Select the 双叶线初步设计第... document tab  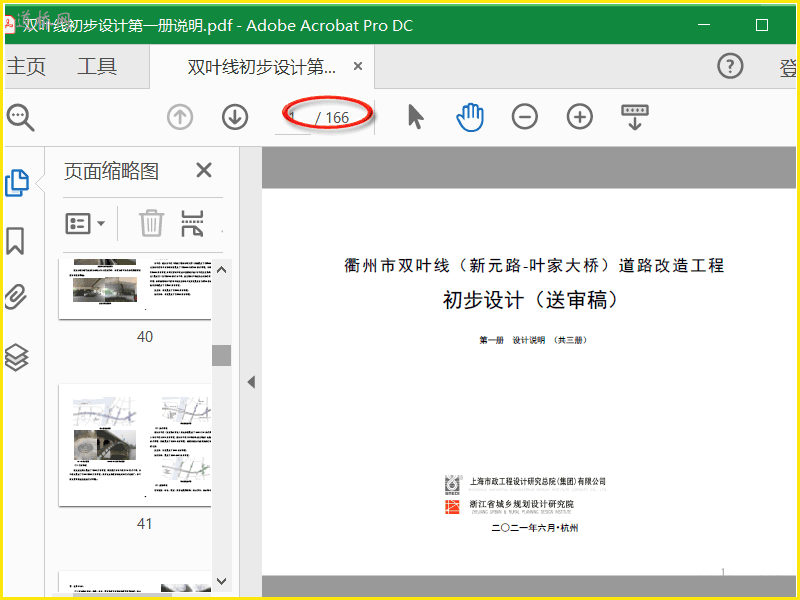pyautogui.click(x=262, y=67)
